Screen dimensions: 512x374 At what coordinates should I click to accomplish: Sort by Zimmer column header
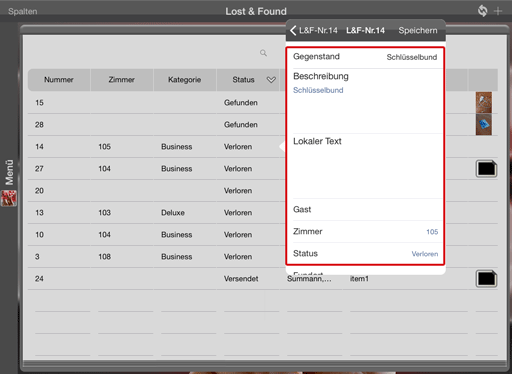click(121, 80)
